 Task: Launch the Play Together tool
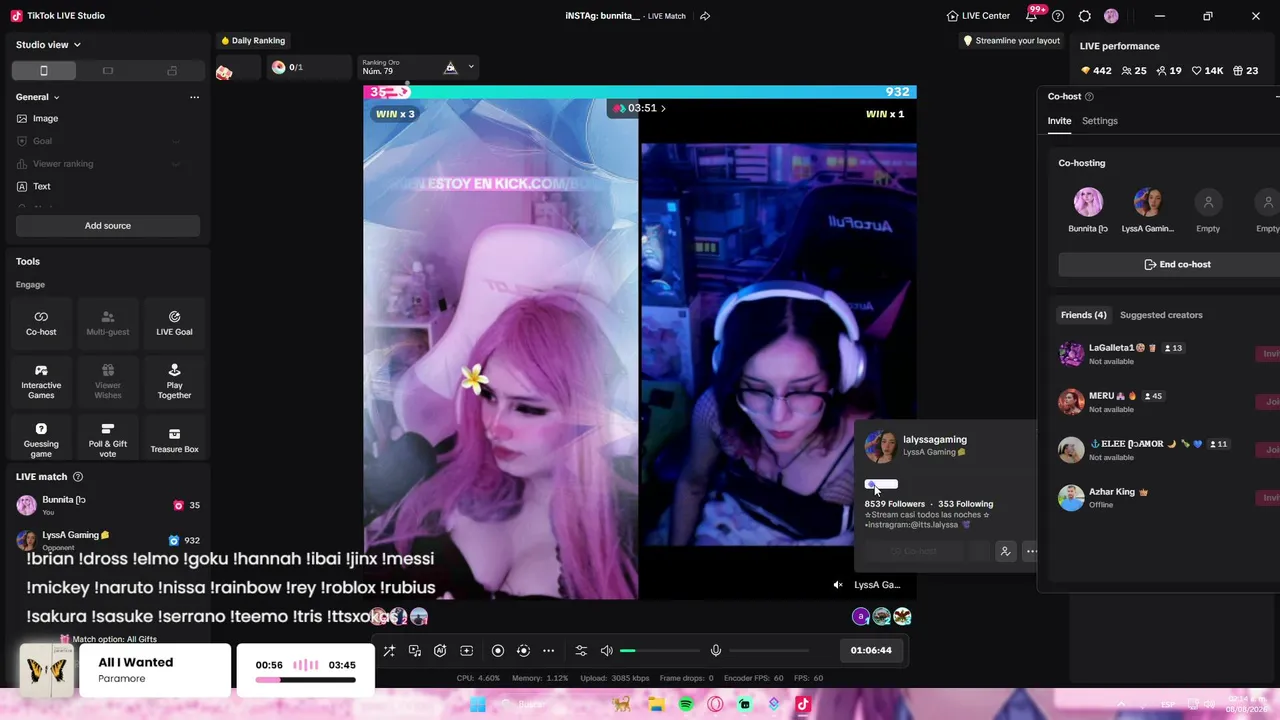tap(174, 381)
